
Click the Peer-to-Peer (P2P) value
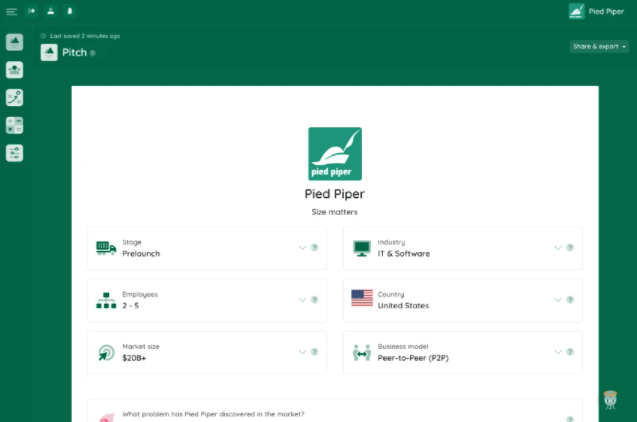point(413,358)
